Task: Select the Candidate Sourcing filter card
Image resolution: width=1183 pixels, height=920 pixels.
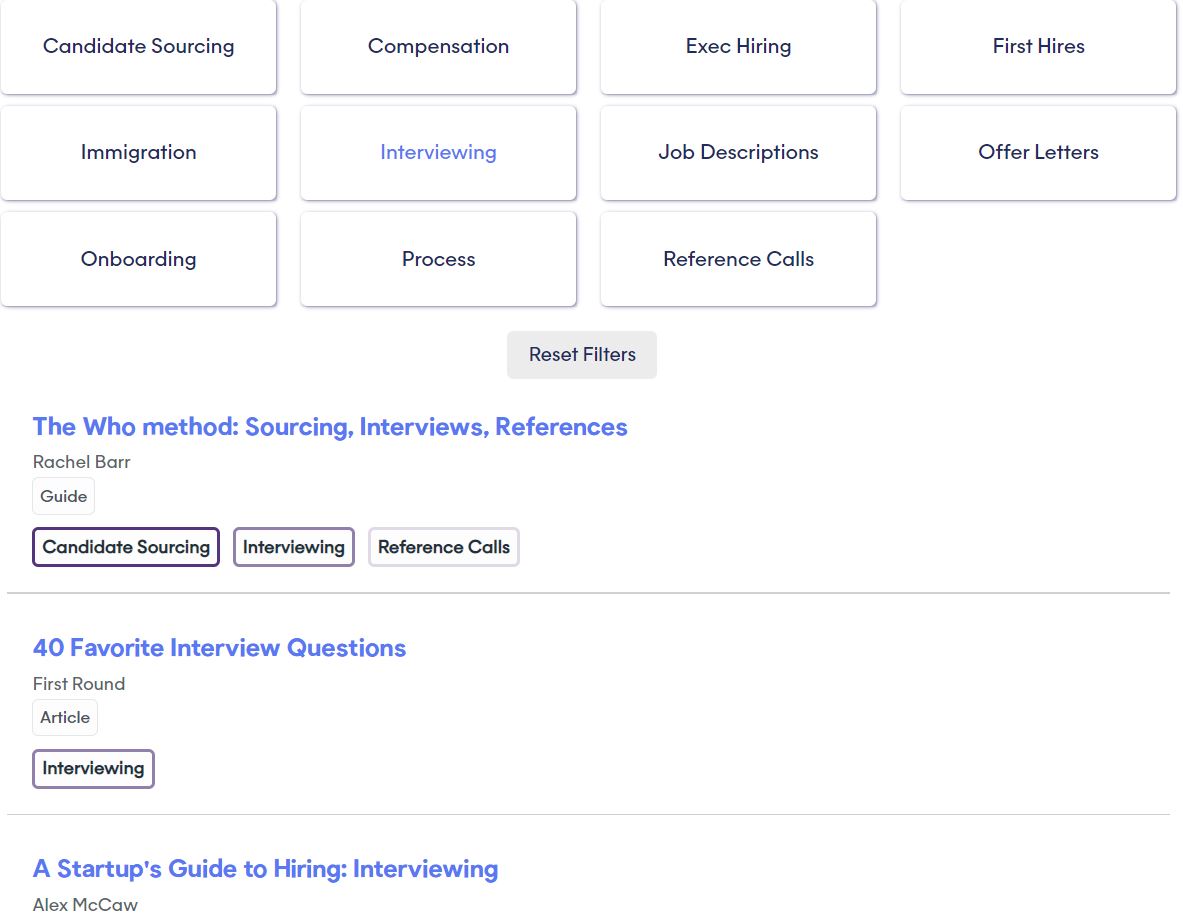Action: 138,47
